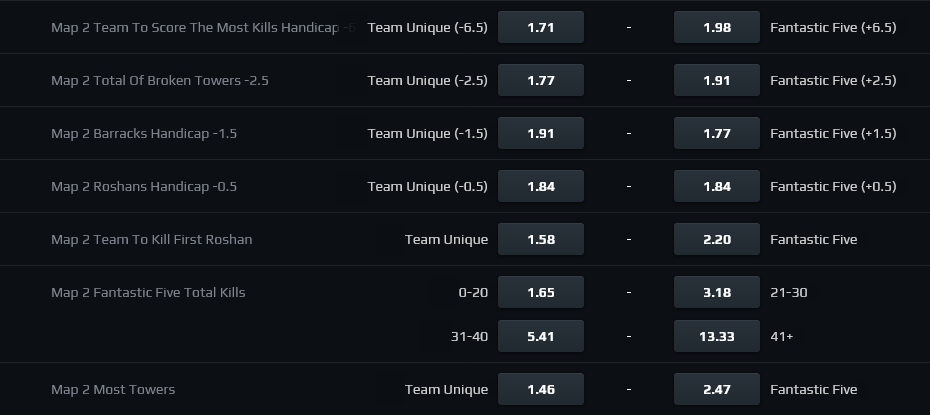The image size is (930, 415).
Task: Open Map 2 Most Towers market label
Action: pyautogui.click(x=113, y=389)
